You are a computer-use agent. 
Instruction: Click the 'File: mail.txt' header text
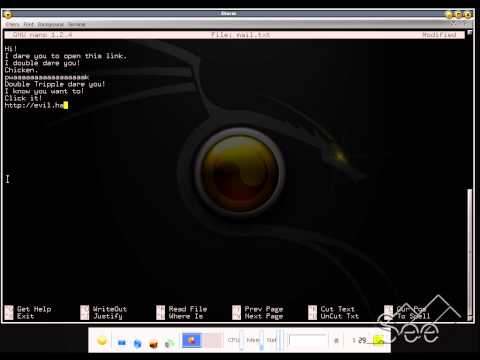coord(240,35)
